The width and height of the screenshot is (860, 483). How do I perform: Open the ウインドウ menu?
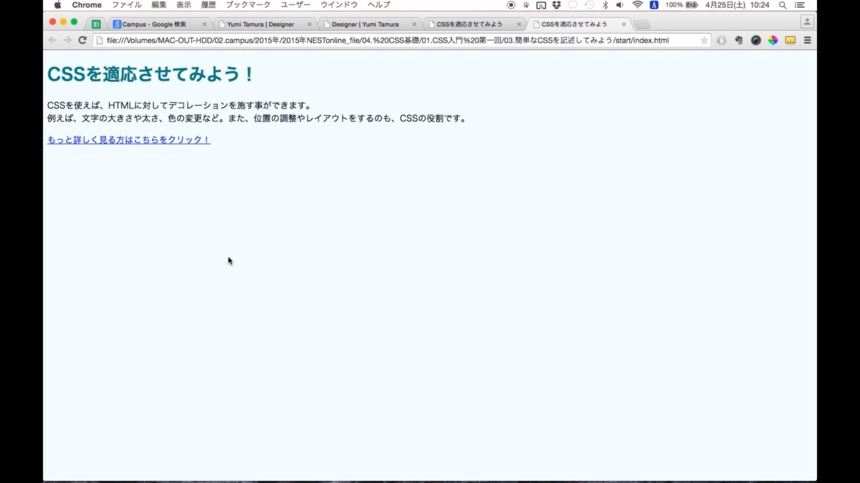tap(339, 5)
